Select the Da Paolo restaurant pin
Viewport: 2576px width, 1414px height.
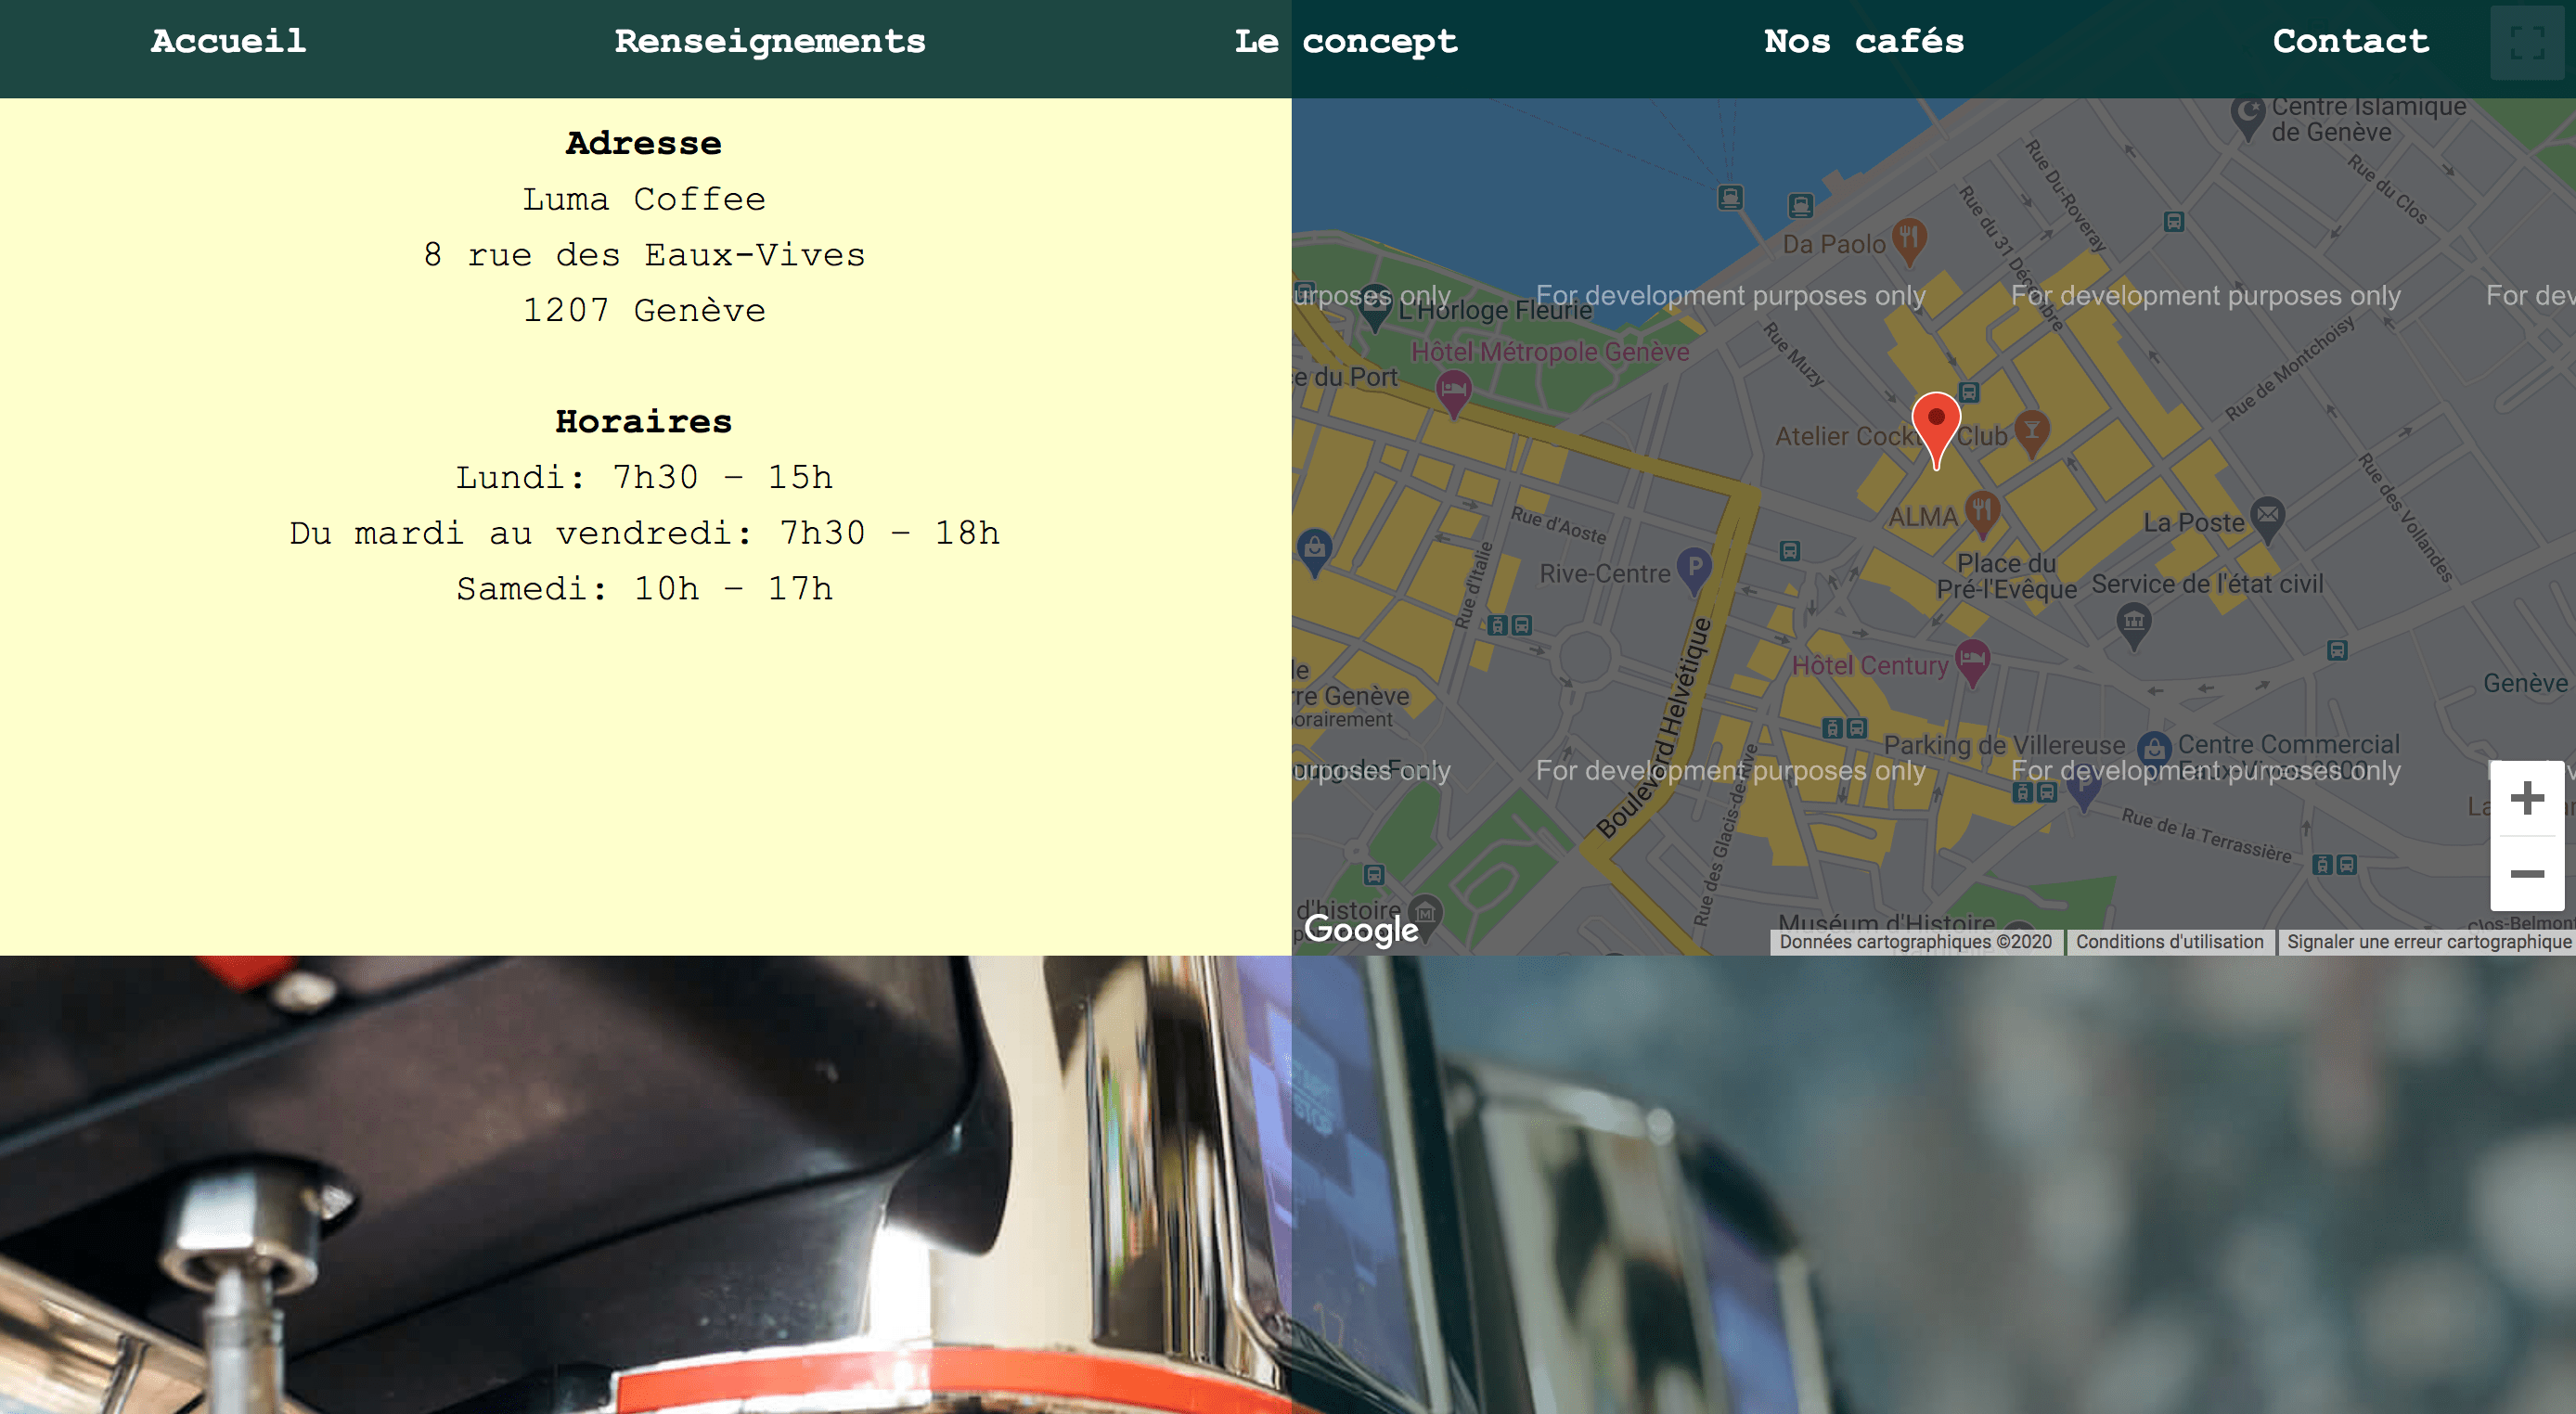point(1909,241)
